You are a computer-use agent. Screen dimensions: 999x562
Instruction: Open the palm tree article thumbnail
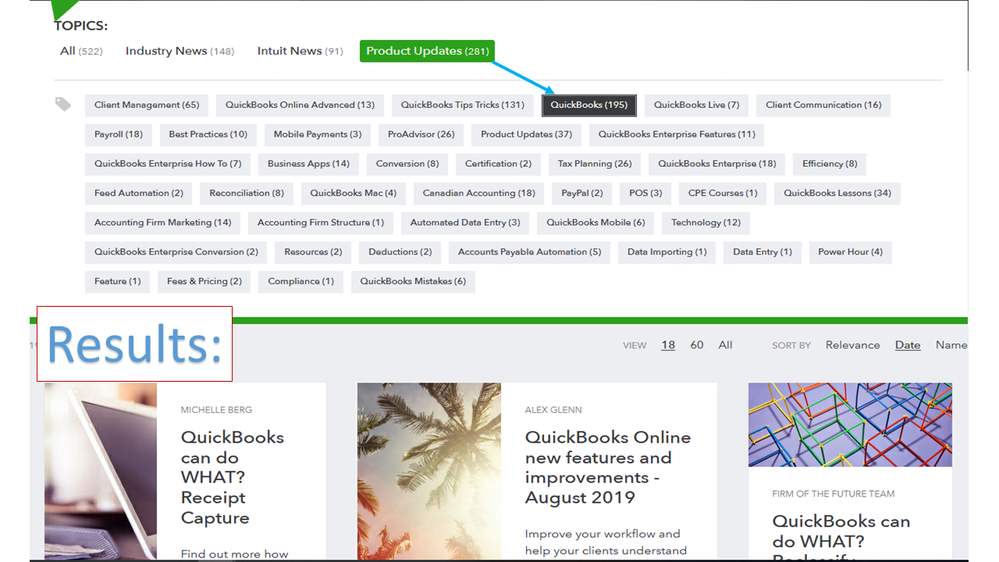click(x=429, y=471)
